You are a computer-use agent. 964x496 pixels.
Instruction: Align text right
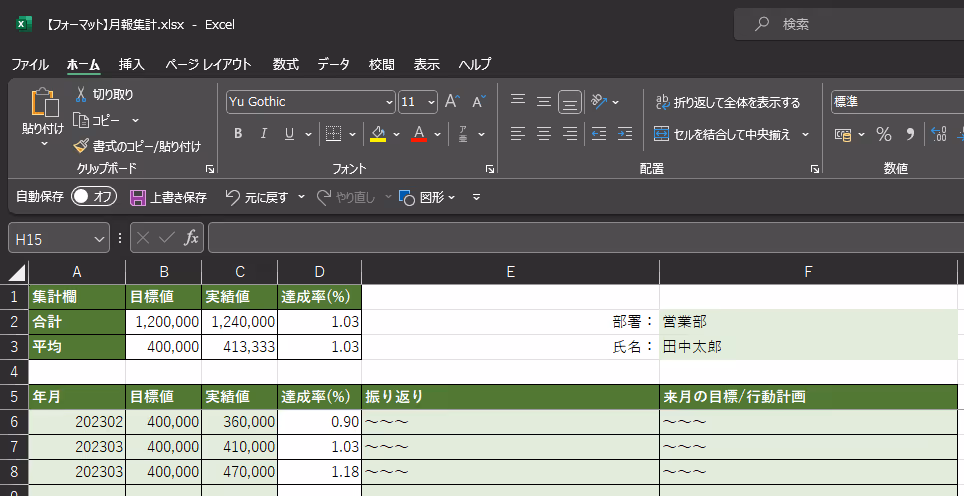570,134
